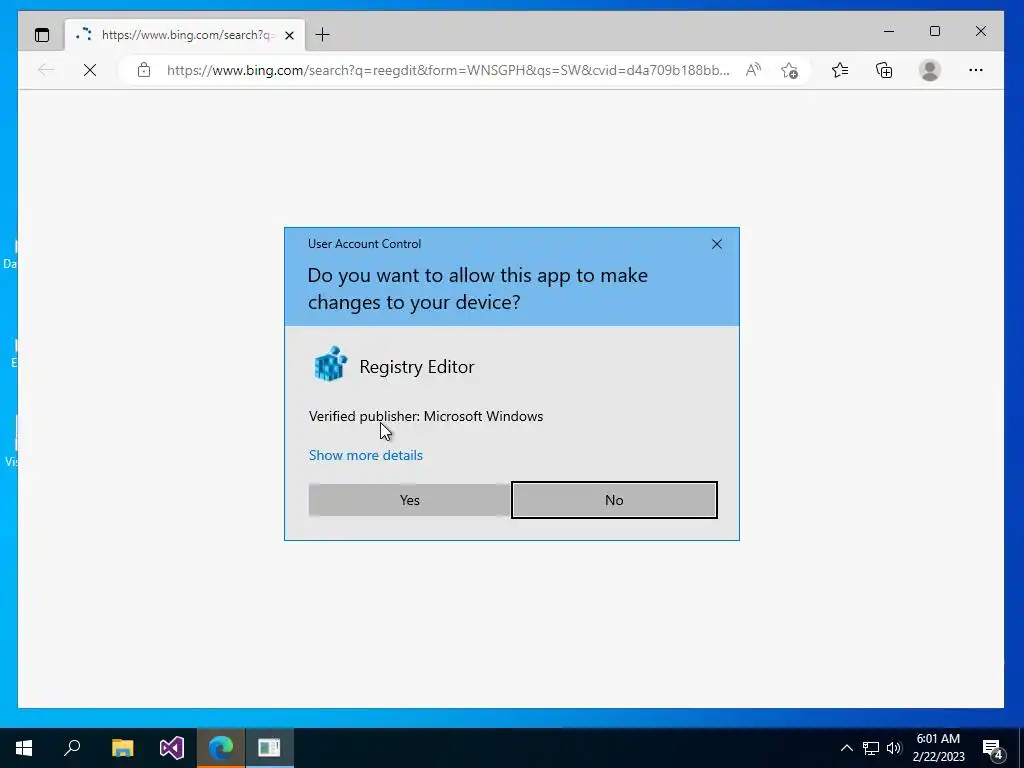Show hidden system tray icons
The image size is (1024, 768).
pyautogui.click(x=846, y=748)
